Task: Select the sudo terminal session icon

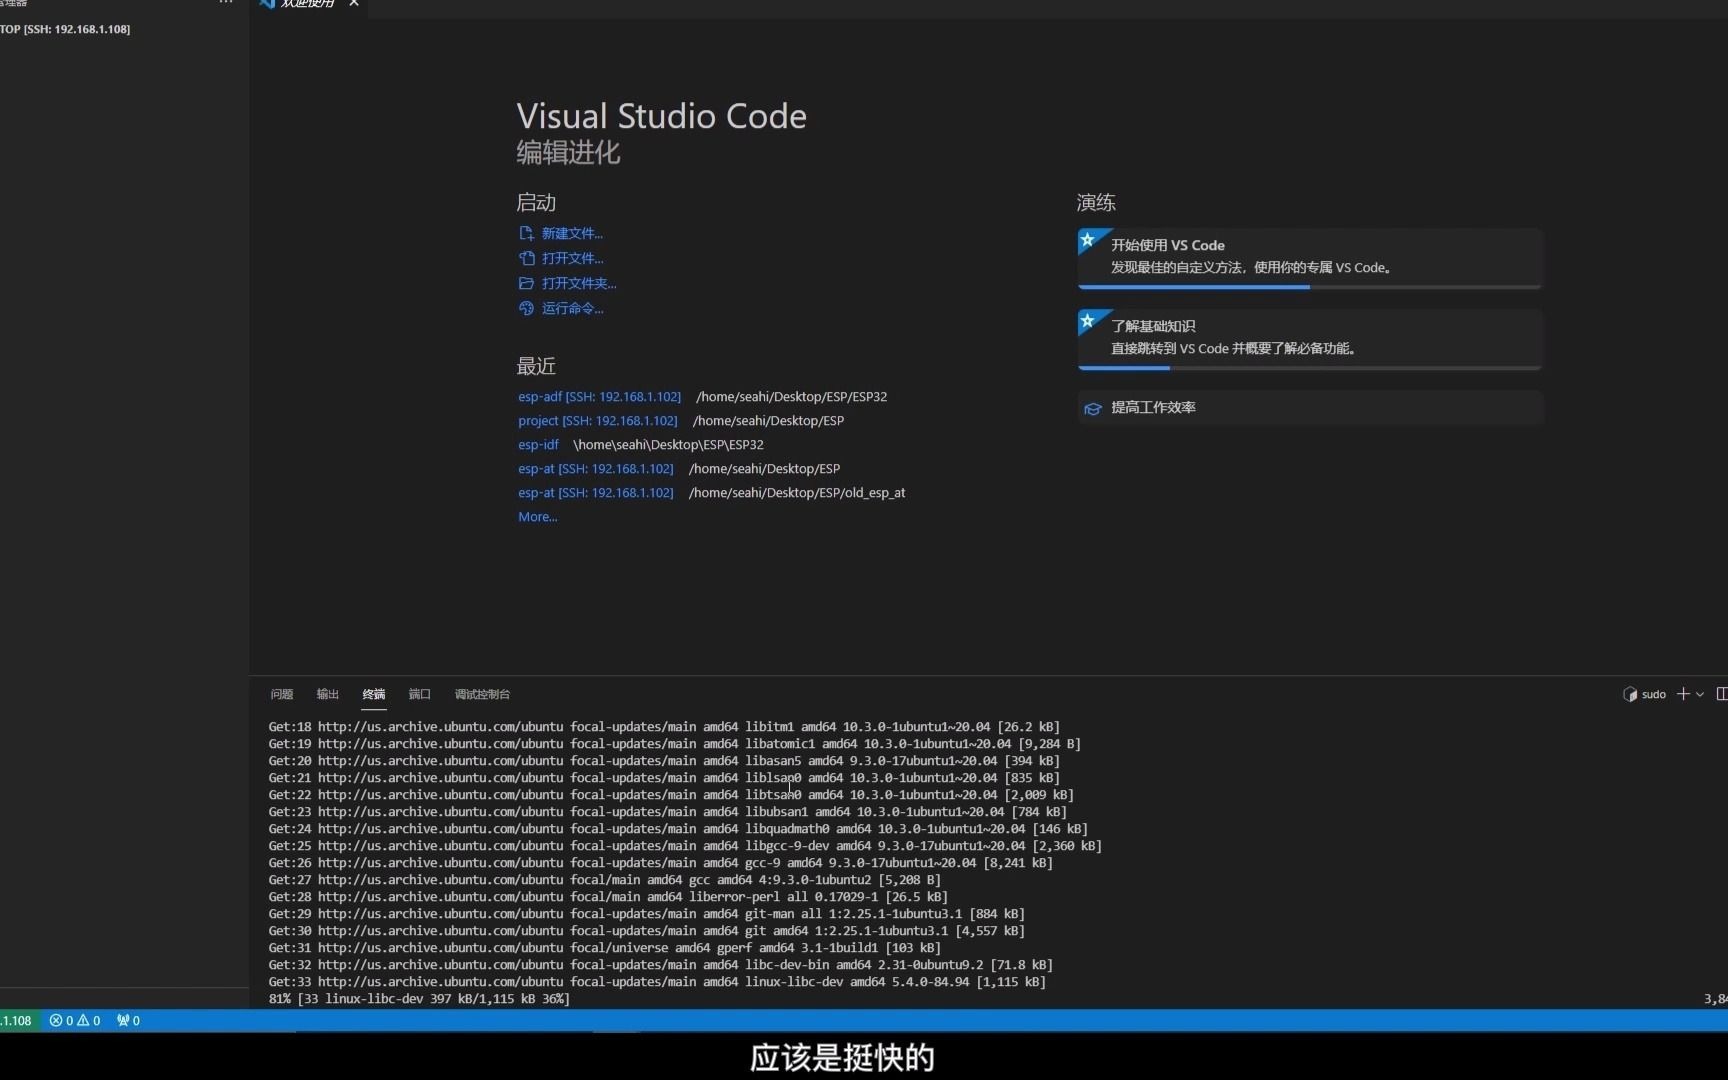Action: (1631, 694)
